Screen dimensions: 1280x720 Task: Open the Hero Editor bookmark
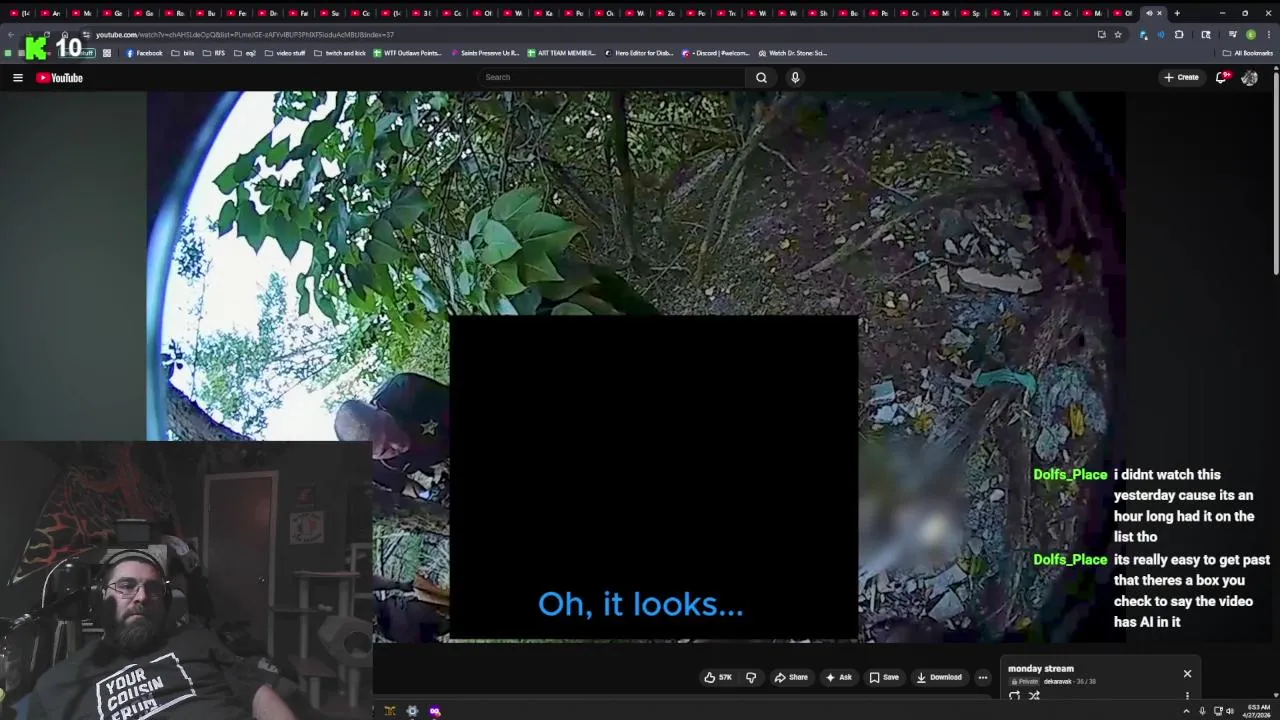click(639, 53)
